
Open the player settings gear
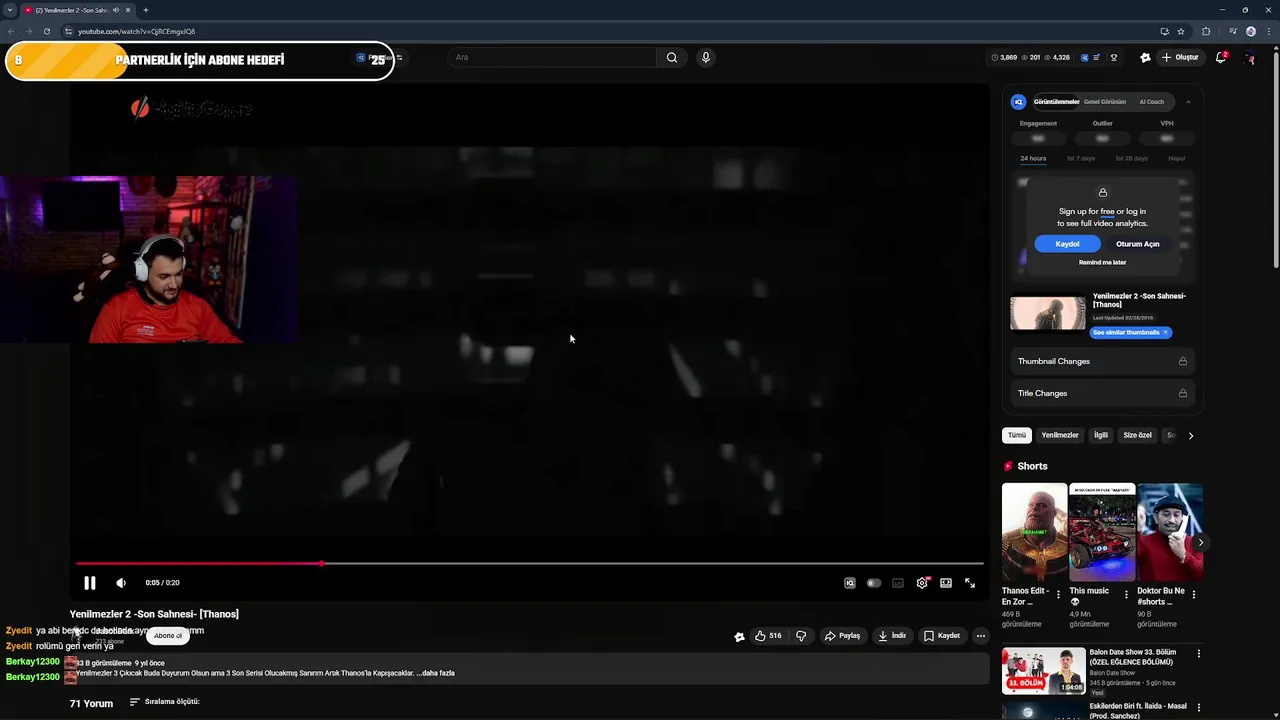coord(922,583)
